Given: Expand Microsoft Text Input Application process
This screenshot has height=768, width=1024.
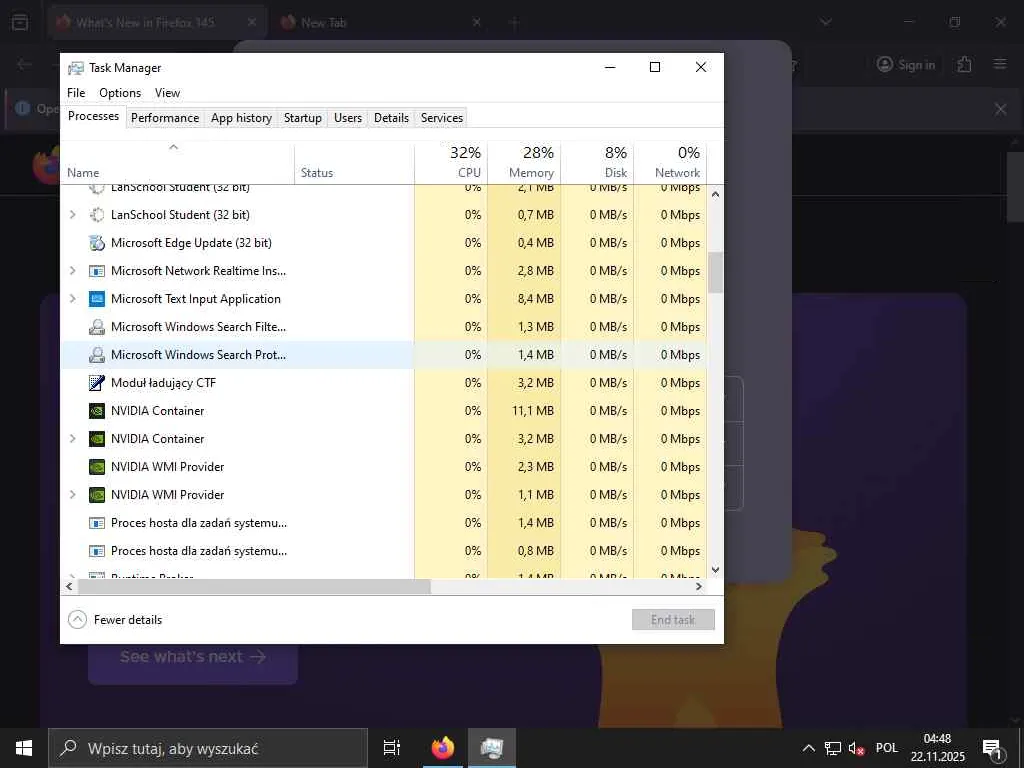Looking at the screenshot, I should pos(72,299).
